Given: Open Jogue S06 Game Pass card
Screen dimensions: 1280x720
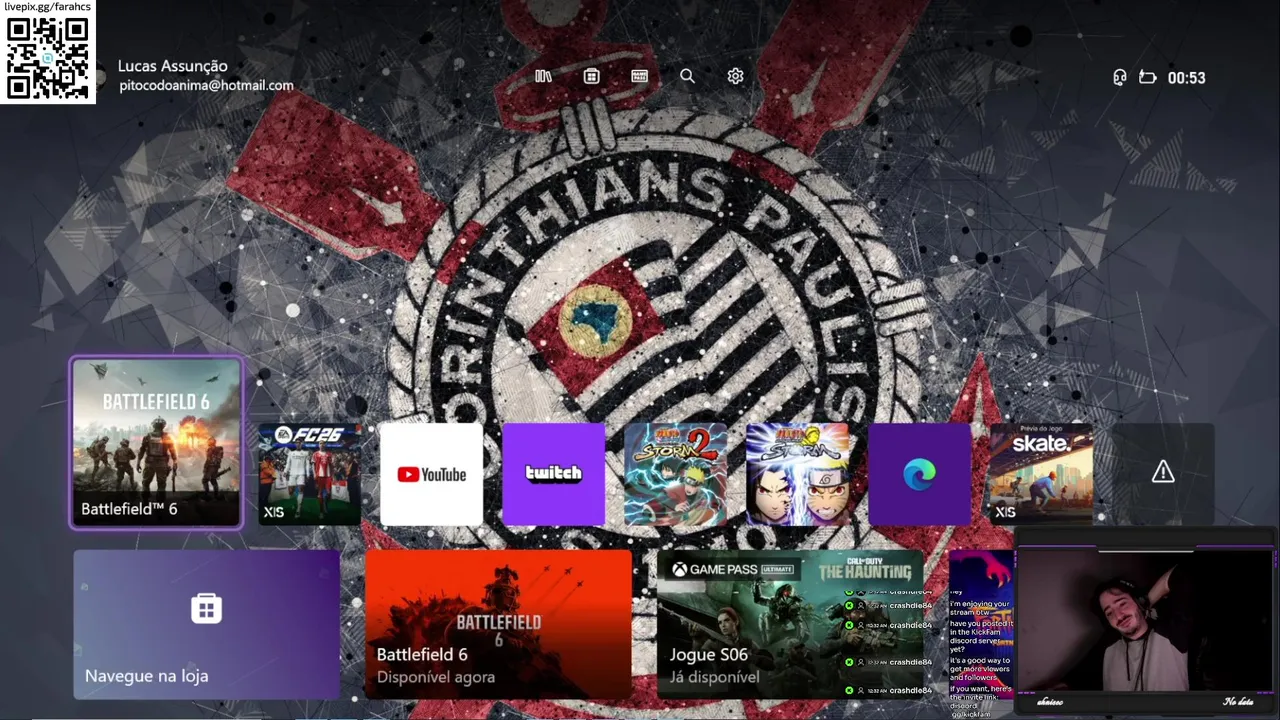Looking at the screenshot, I should (x=790, y=624).
